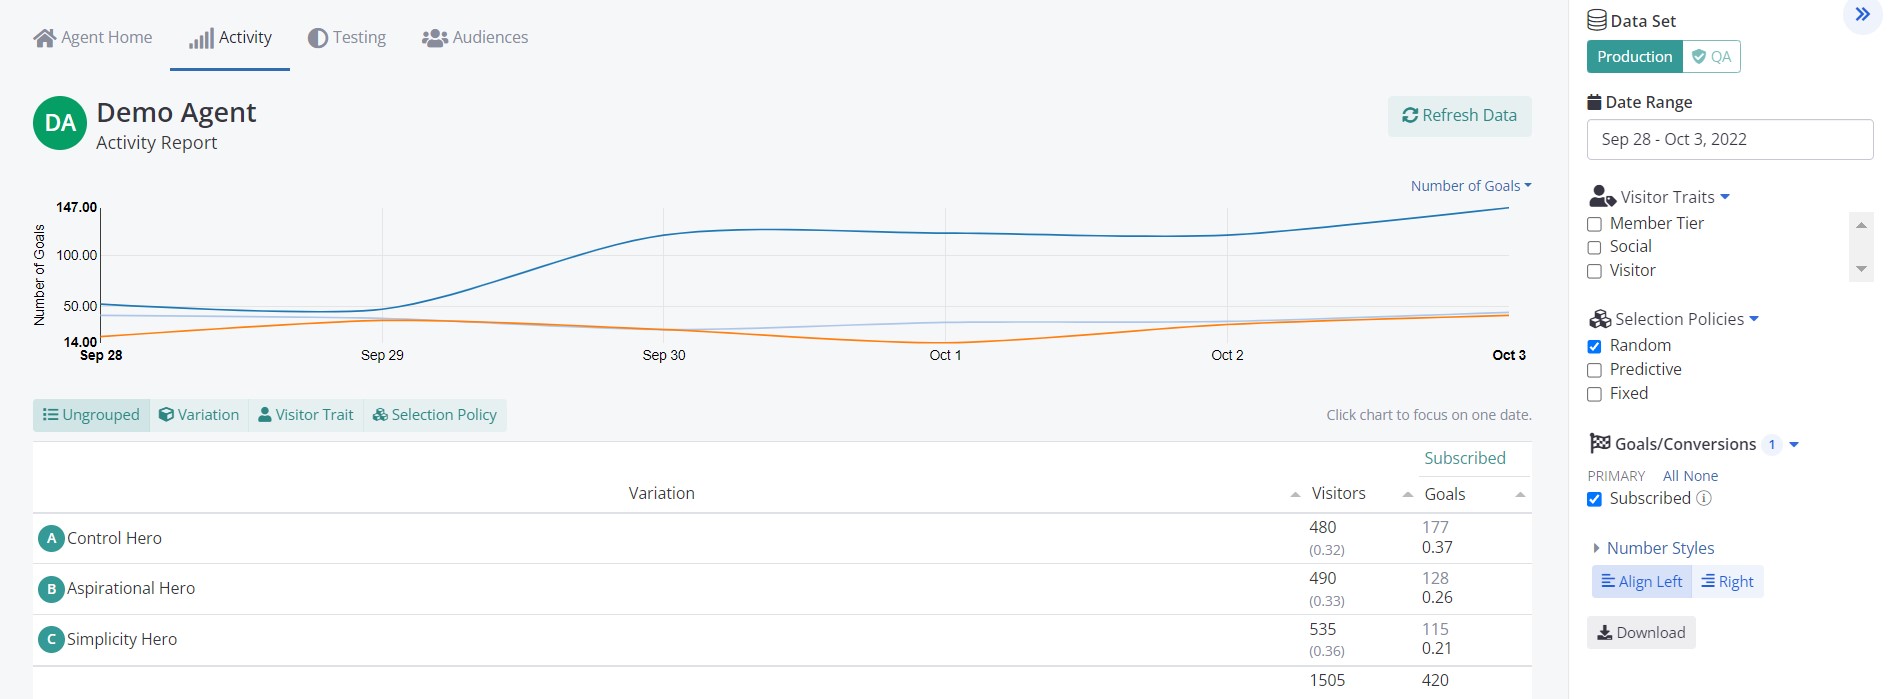Open the Number of Goals dropdown
Image resolution: width=1891 pixels, height=699 pixels.
click(1470, 186)
